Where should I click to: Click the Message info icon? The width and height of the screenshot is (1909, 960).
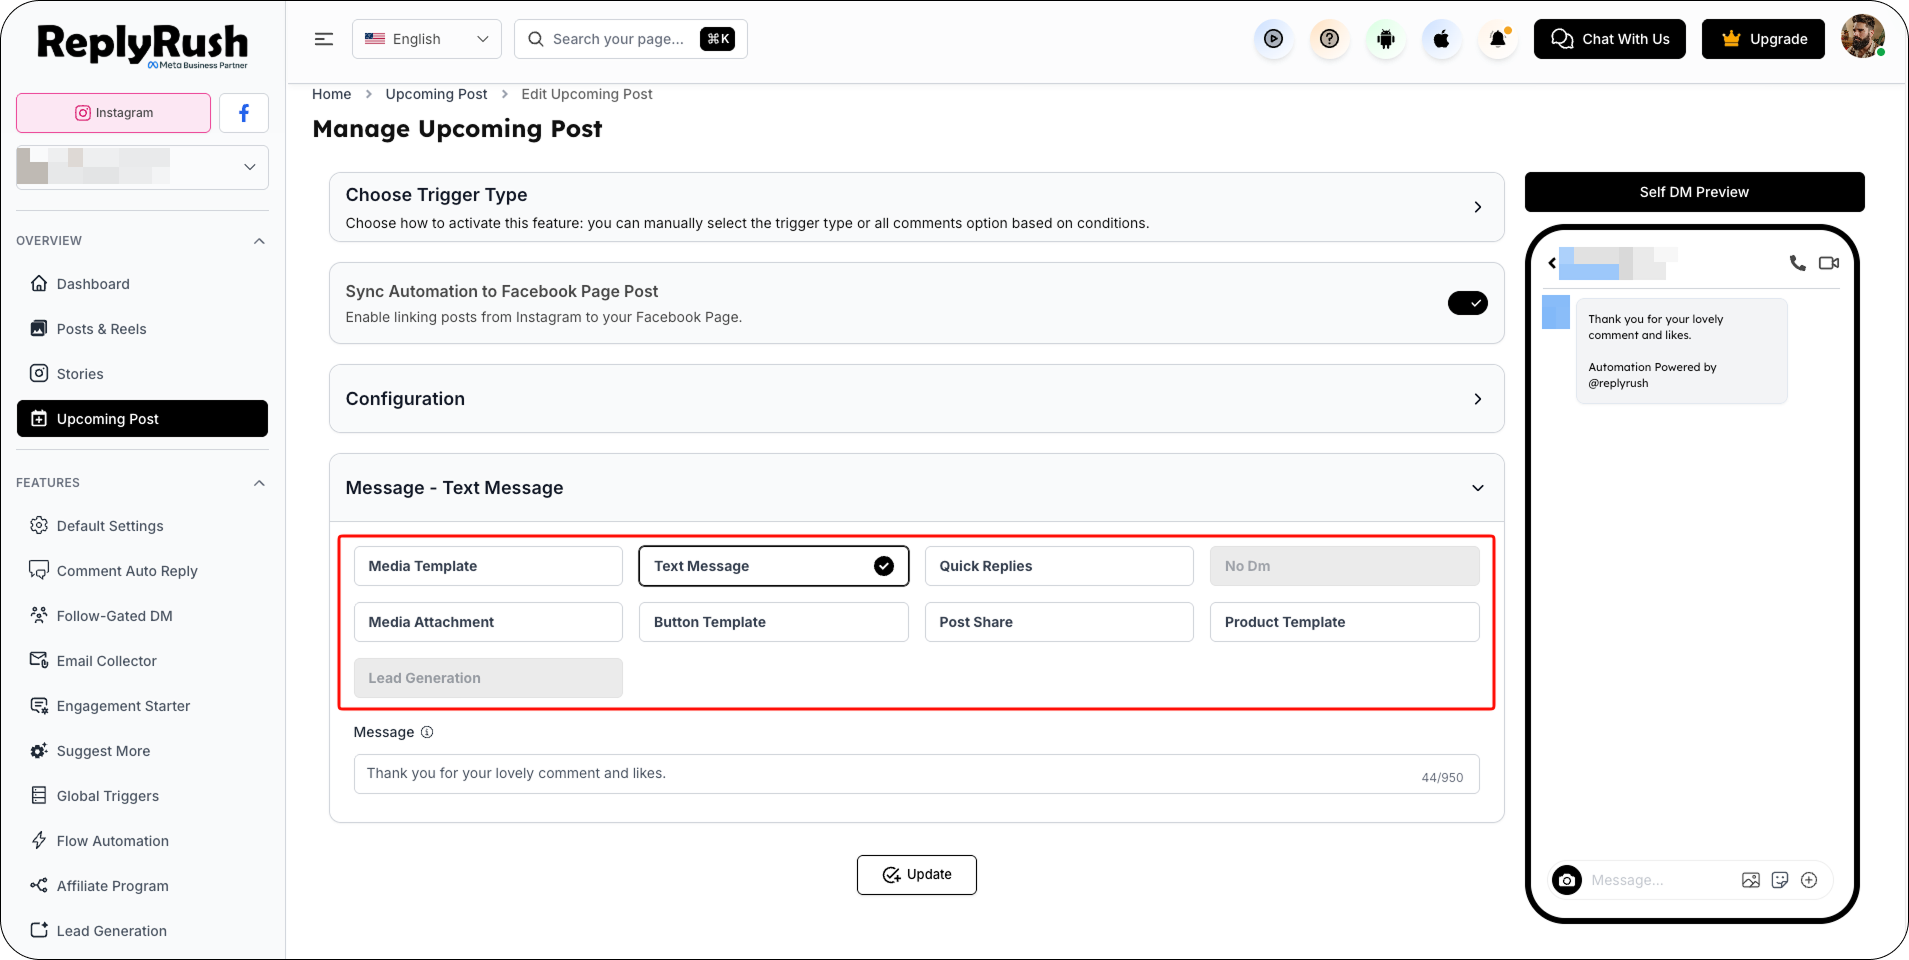[x=427, y=732]
